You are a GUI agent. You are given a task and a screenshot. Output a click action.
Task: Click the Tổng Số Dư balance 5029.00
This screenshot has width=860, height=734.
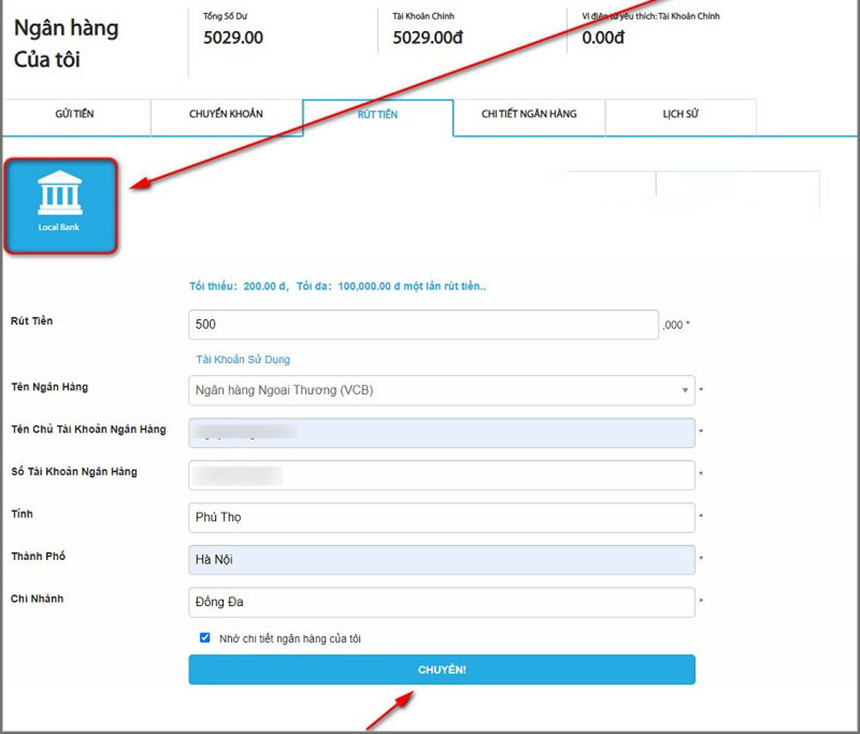tap(233, 38)
